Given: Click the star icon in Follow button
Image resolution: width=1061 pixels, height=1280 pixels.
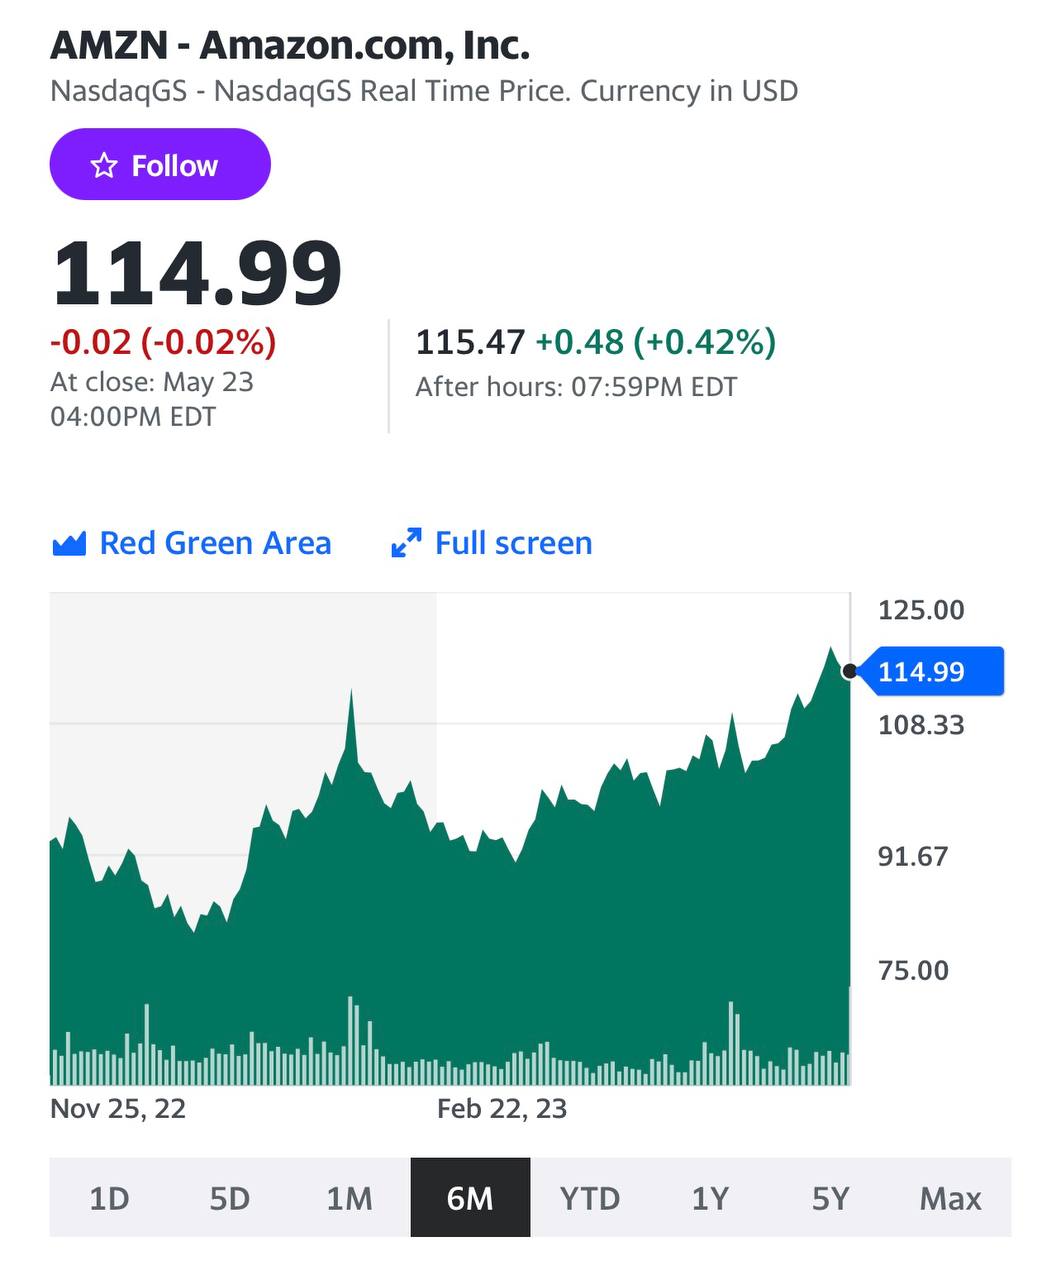Looking at the screenshot, I should click(104, 166).
